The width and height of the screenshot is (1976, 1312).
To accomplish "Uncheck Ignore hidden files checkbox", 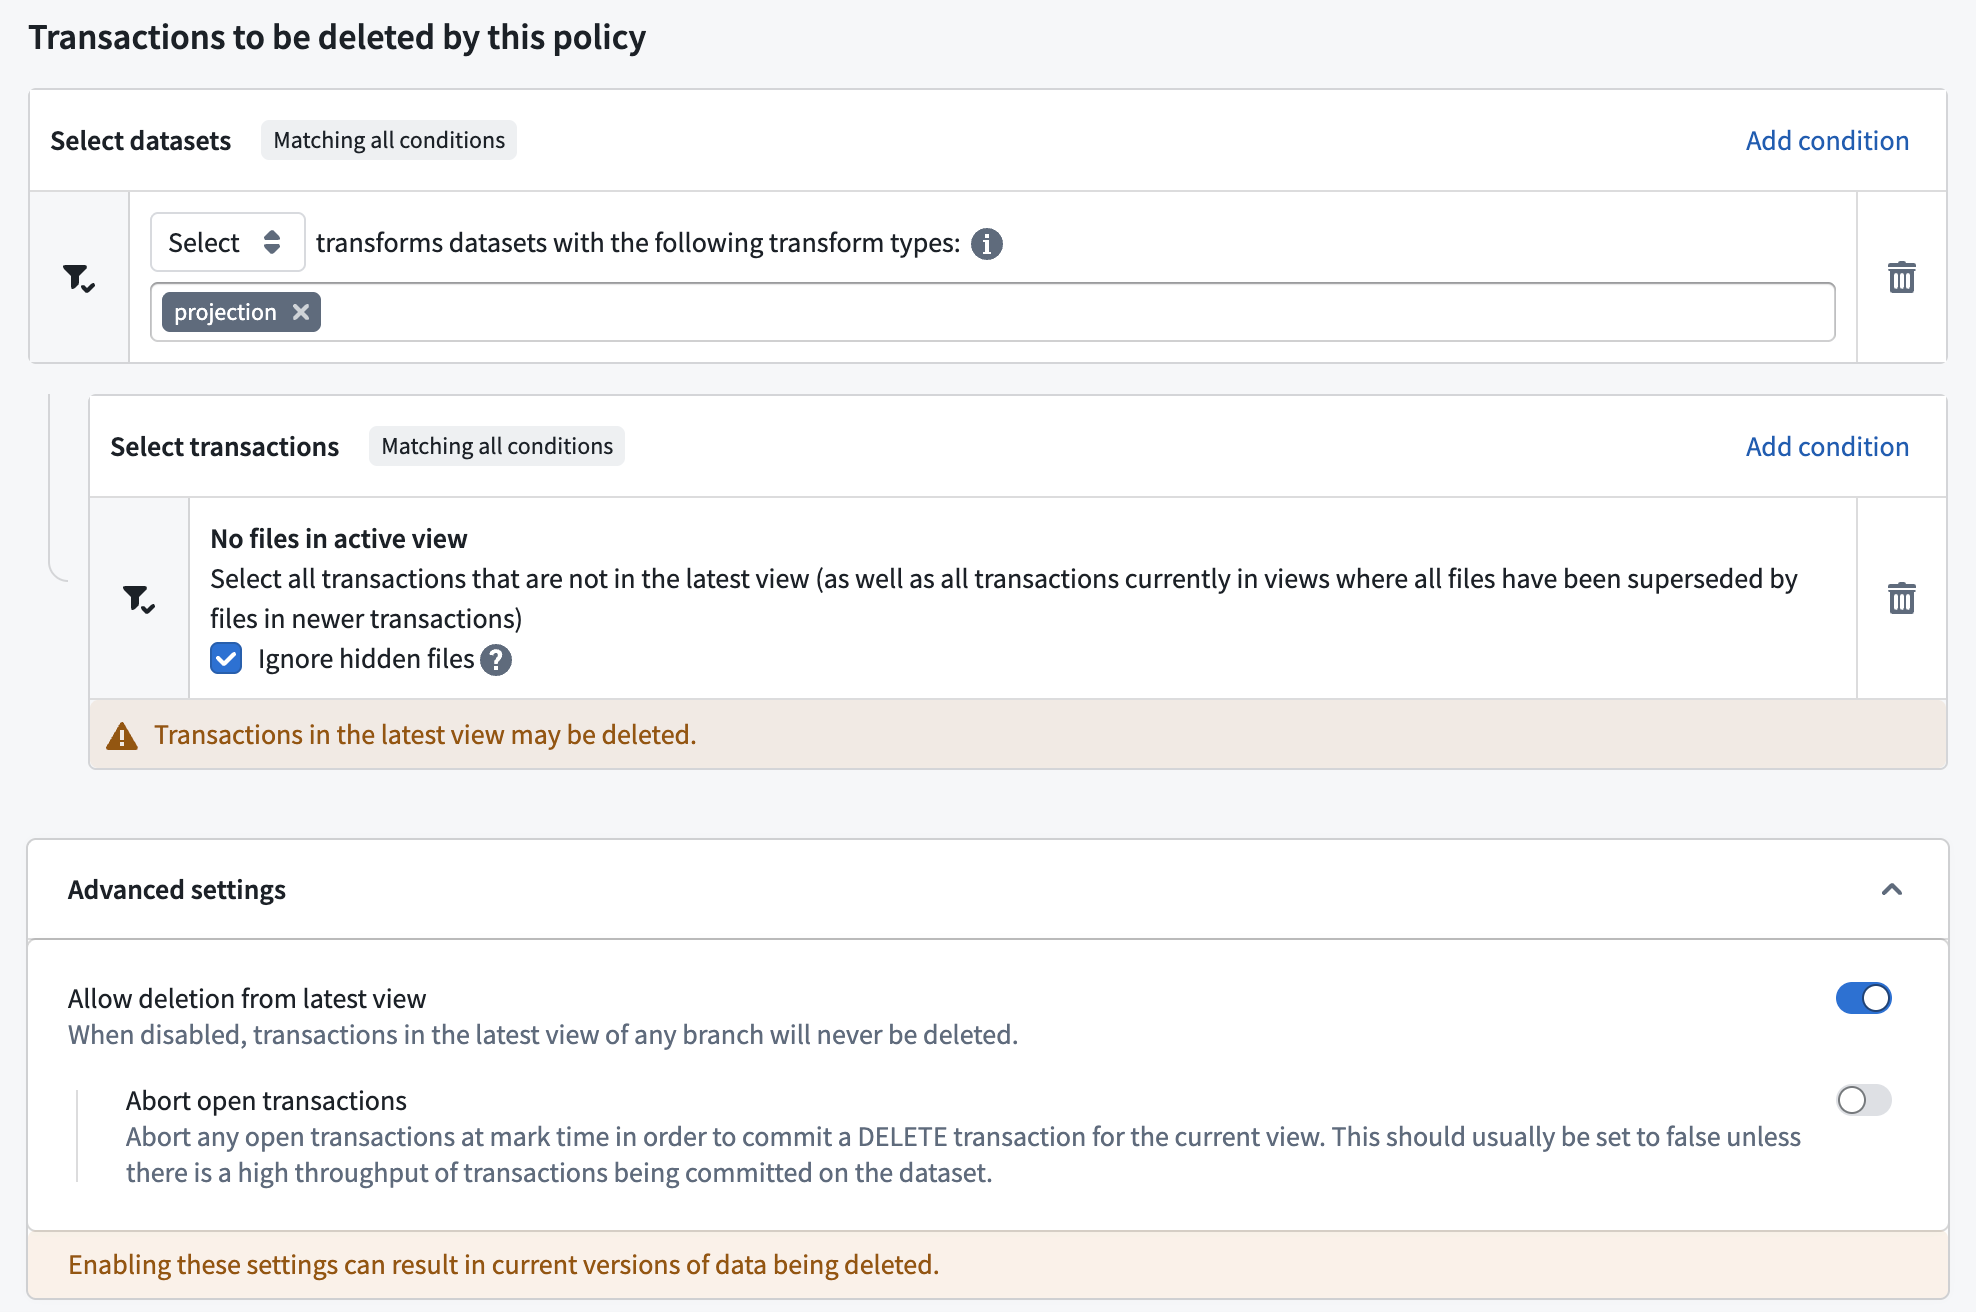I will tap(226, 659).
